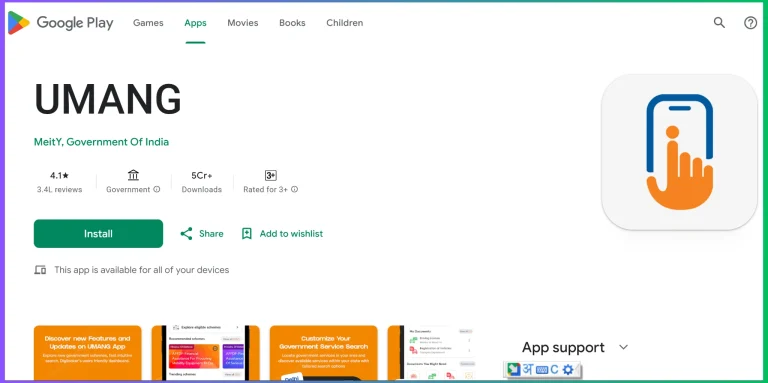The height and width of the screenshot is (383, 768).
Task: Click the Rated for 3+ label
Action: pos(265,190)
